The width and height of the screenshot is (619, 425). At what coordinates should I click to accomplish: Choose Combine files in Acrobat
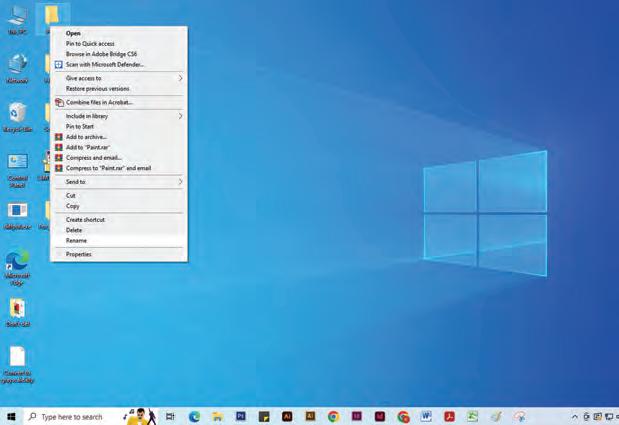coord(119,102)
